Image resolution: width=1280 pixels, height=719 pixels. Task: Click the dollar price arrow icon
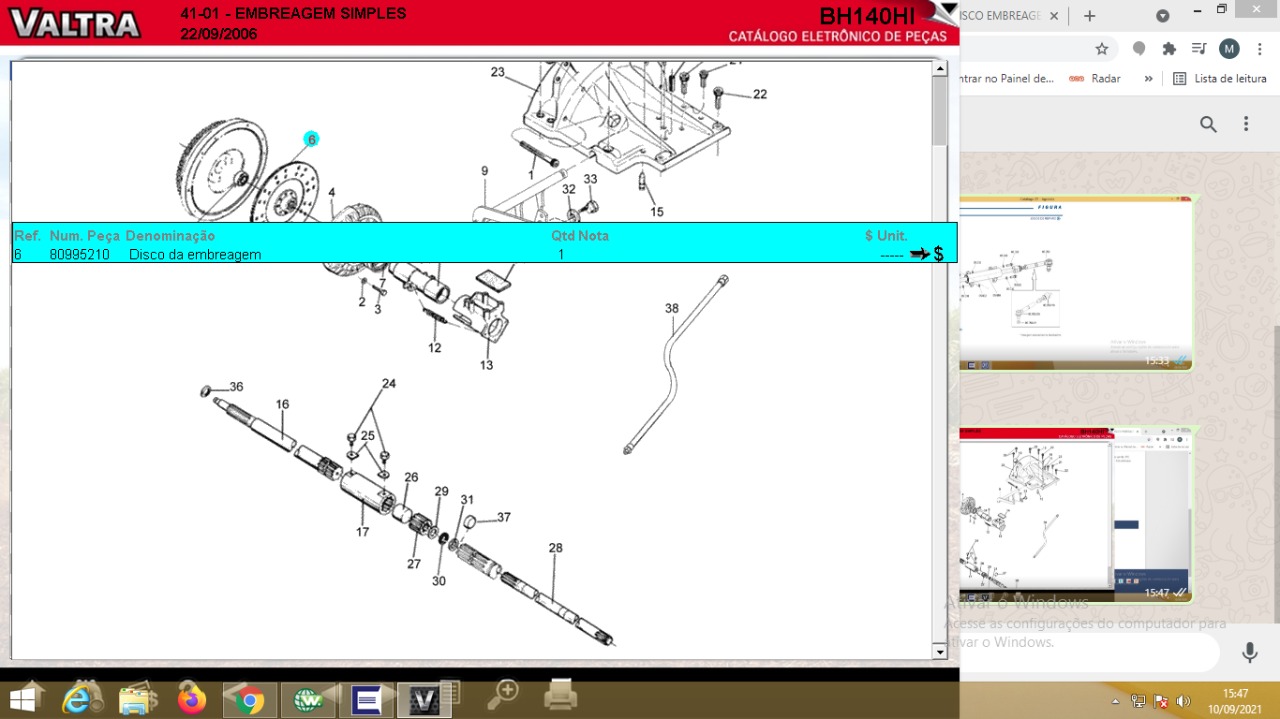926,255
